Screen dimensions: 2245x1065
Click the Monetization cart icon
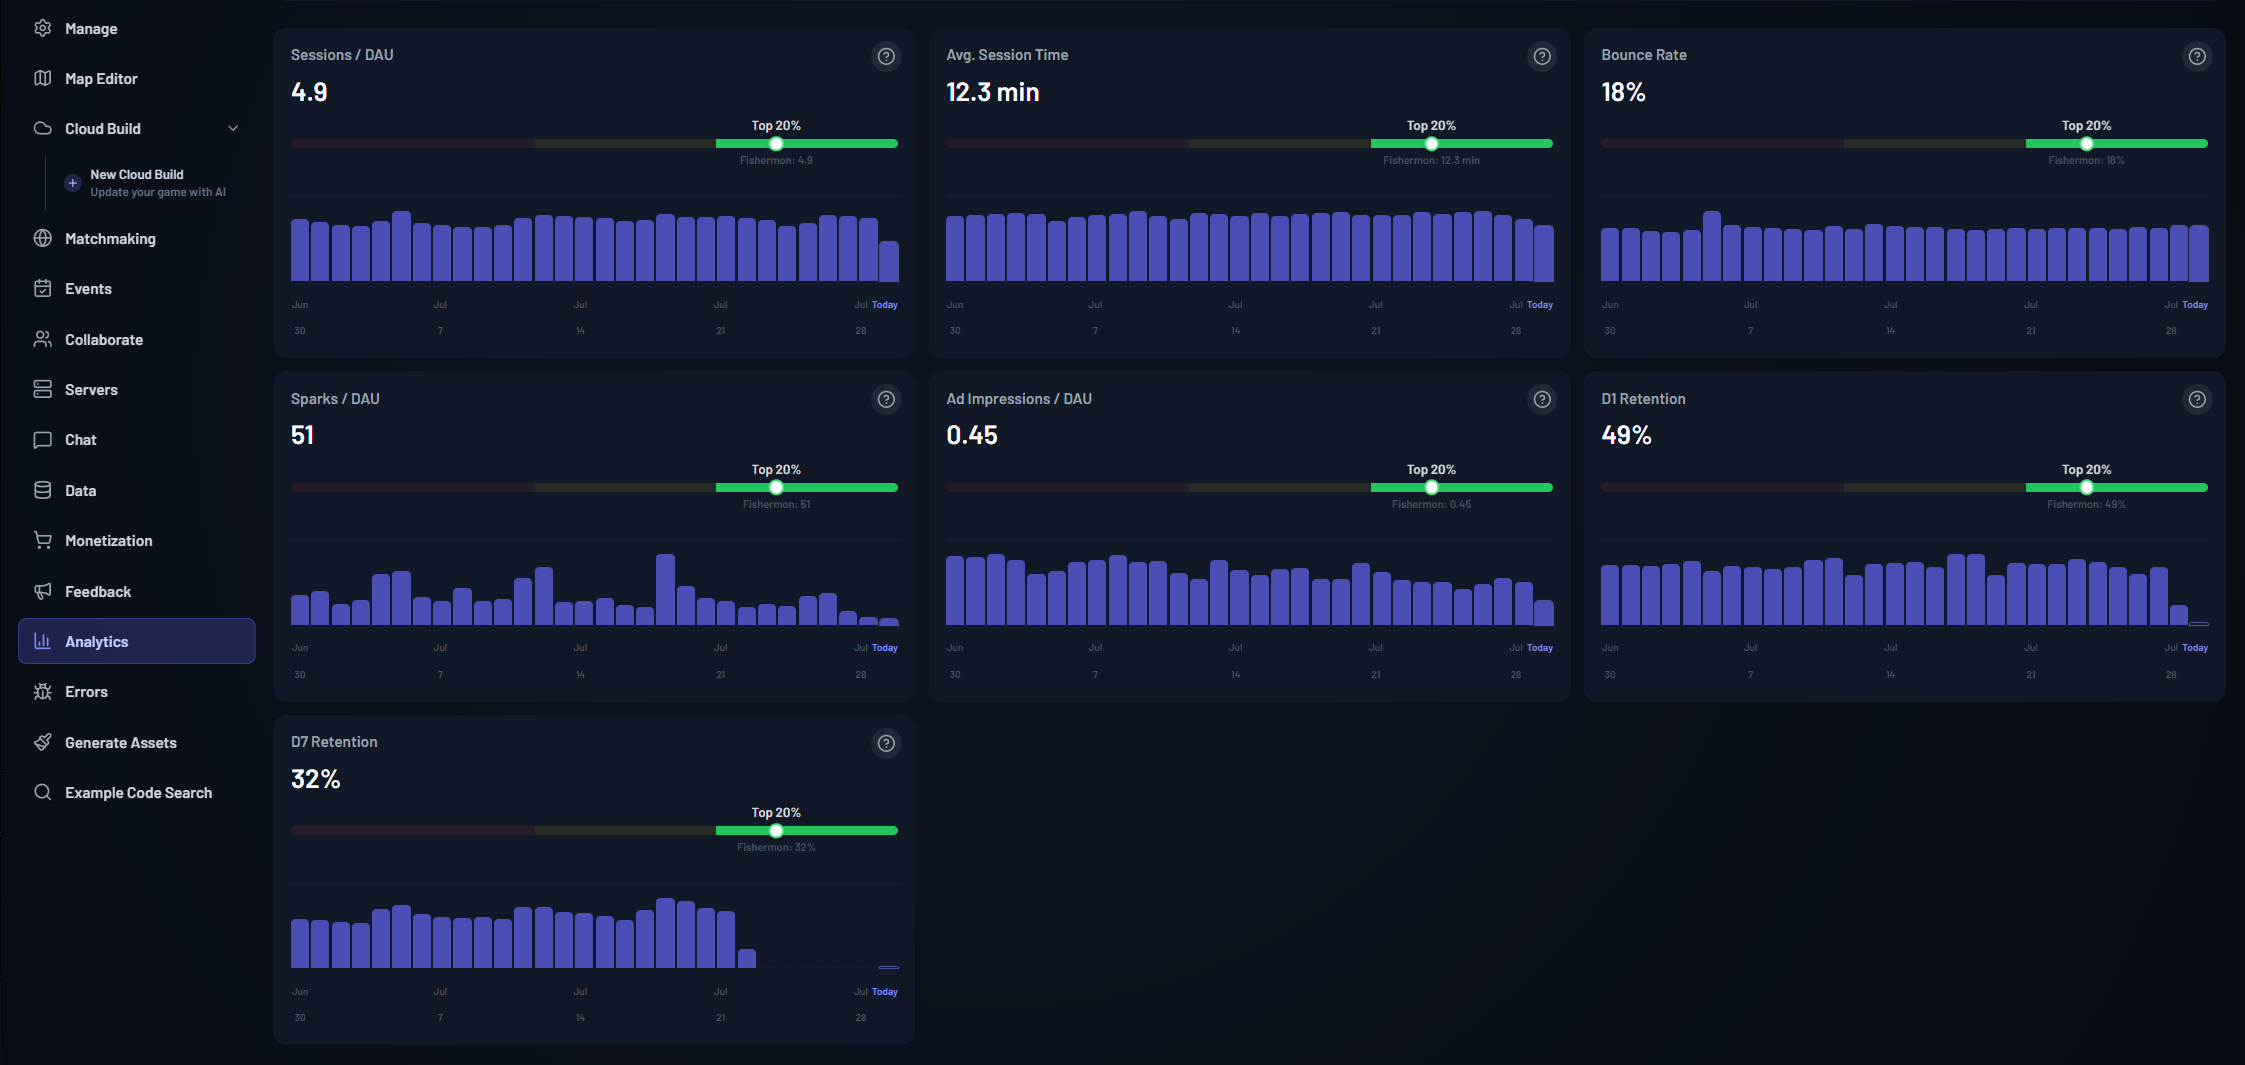pyautogui.click(x=42, y=540)
